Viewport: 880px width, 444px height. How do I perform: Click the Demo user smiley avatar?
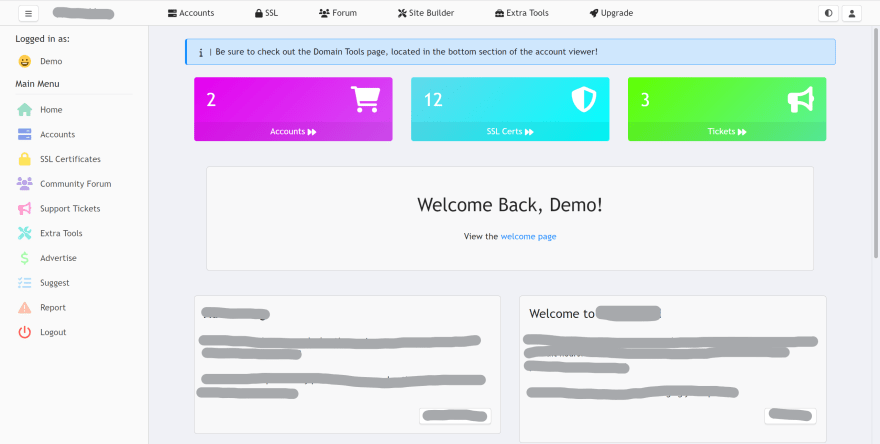click(25, 61)
